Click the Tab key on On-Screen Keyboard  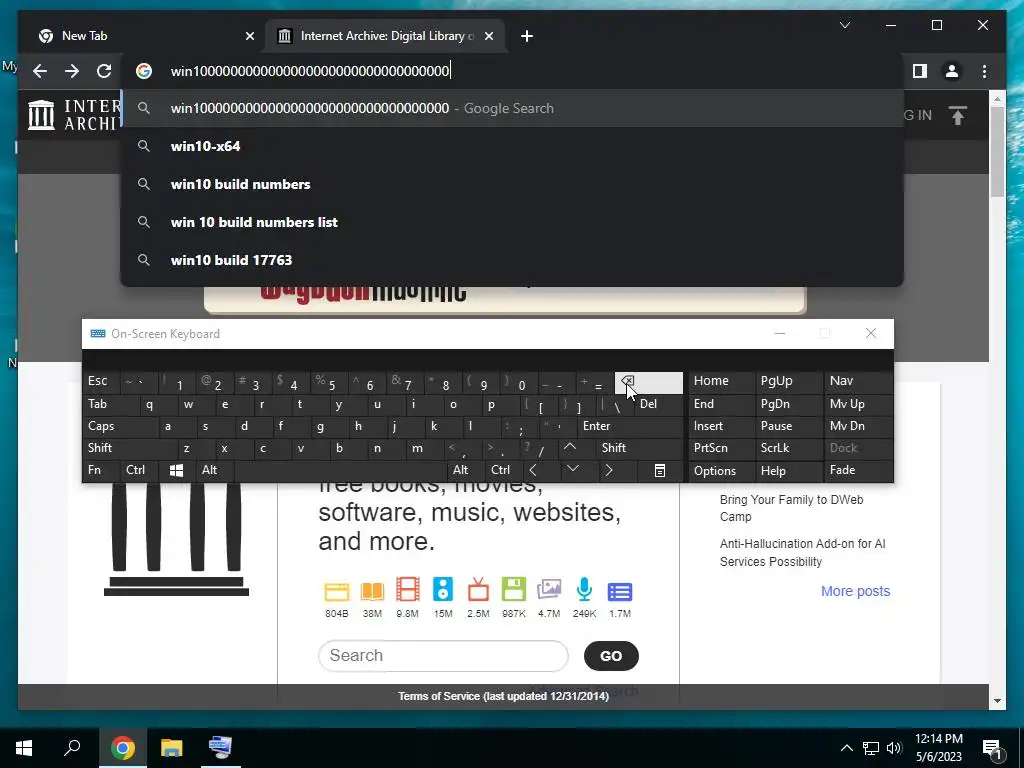pos(111,404)
